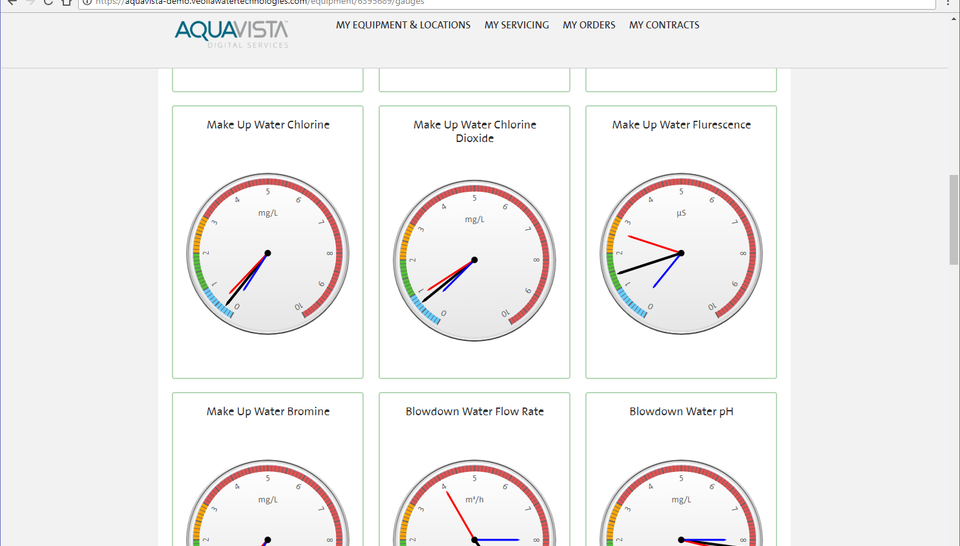
Task: Select the Make Up Water Bromine gauge
Action: point(268,503)
